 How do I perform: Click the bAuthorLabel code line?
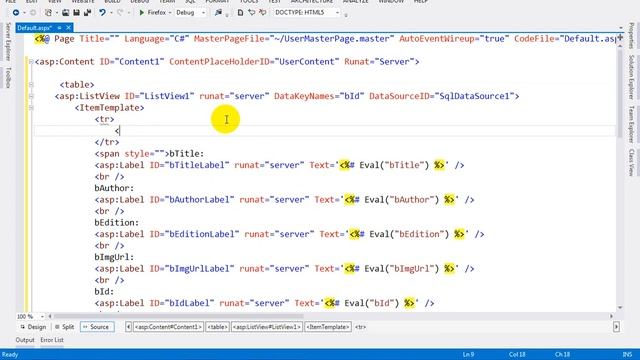[x=284, y=200]
